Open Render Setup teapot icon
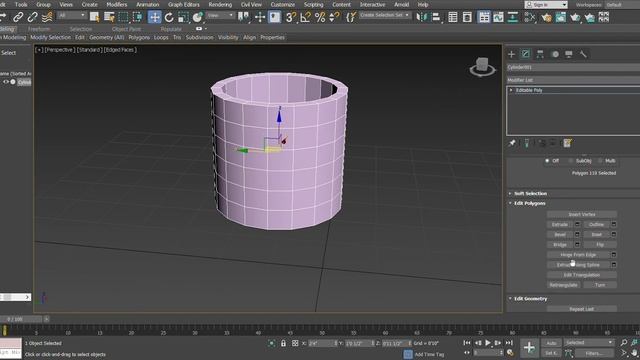Image resolution: width=640 pixels, height=360 pixels. tap(546, 17)
